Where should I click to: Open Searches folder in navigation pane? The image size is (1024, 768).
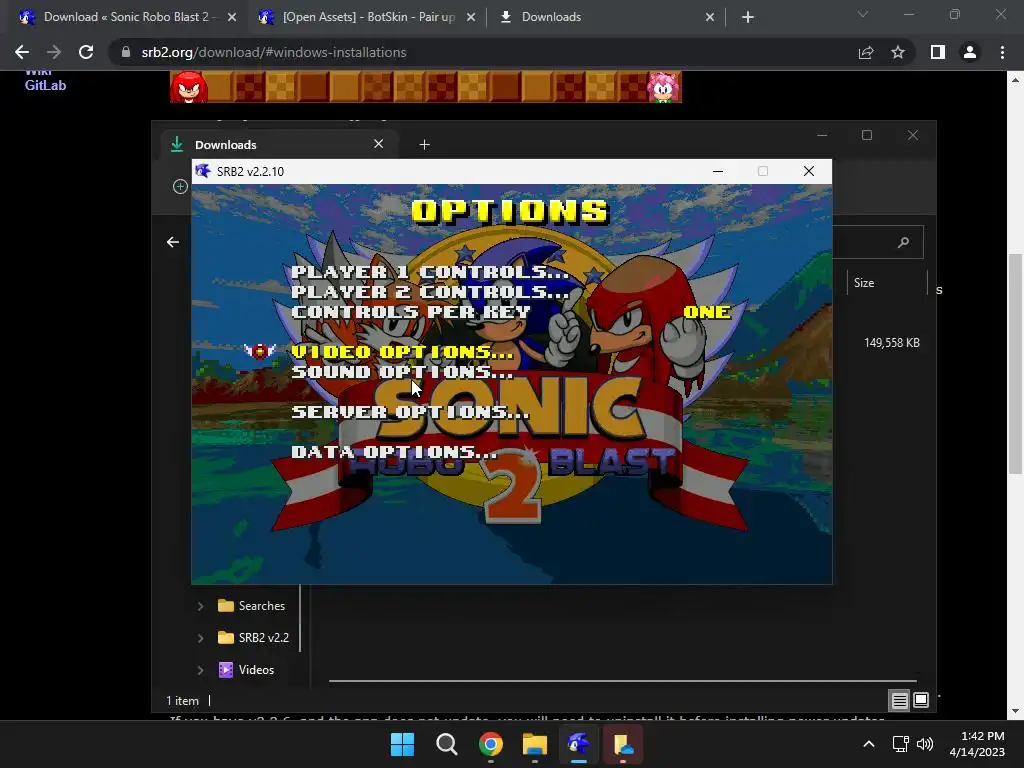tap(253, 606)
